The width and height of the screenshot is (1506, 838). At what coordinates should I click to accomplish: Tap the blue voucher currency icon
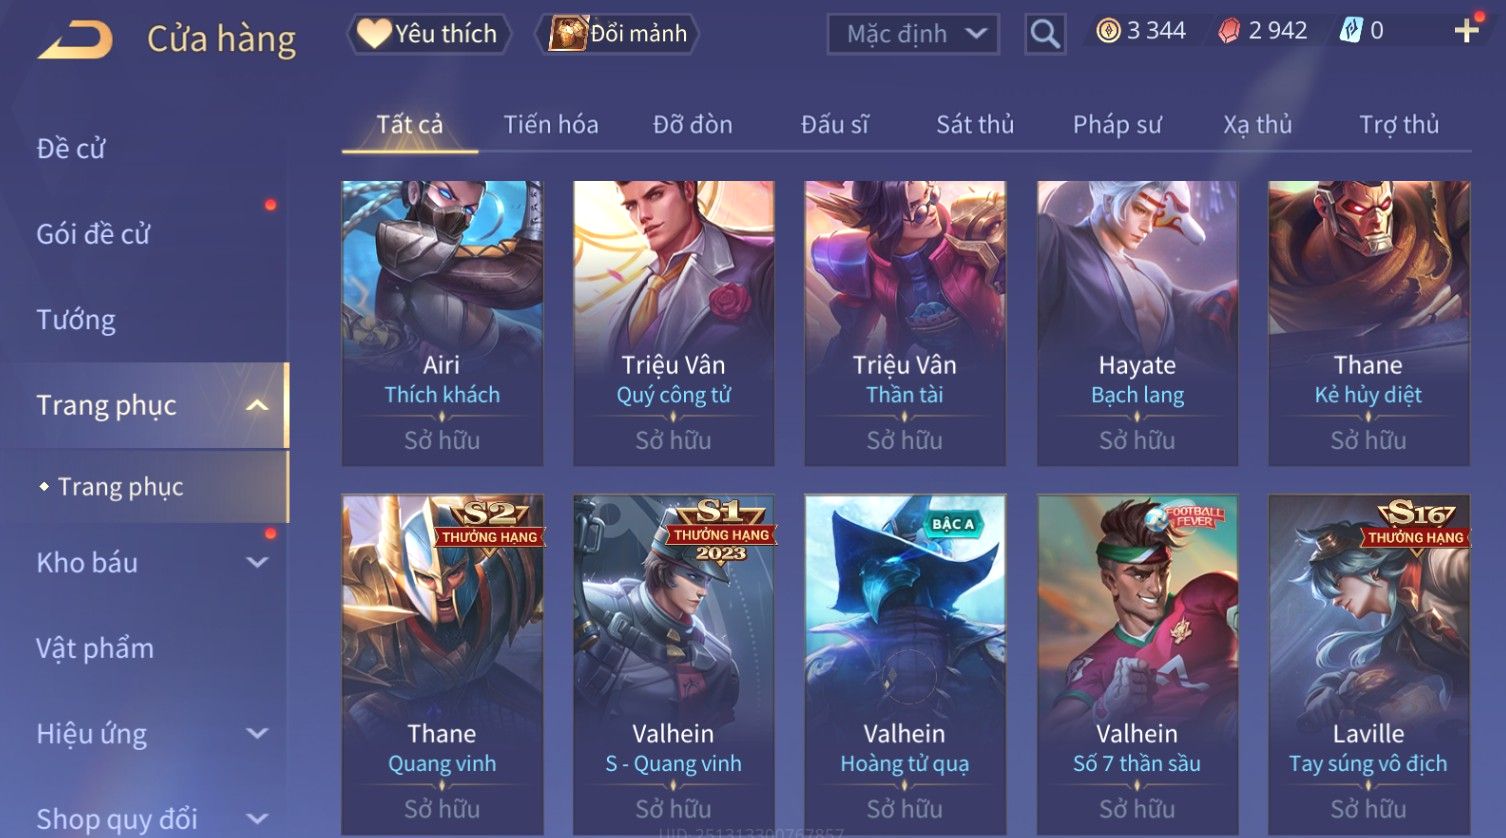(1351, 31)
